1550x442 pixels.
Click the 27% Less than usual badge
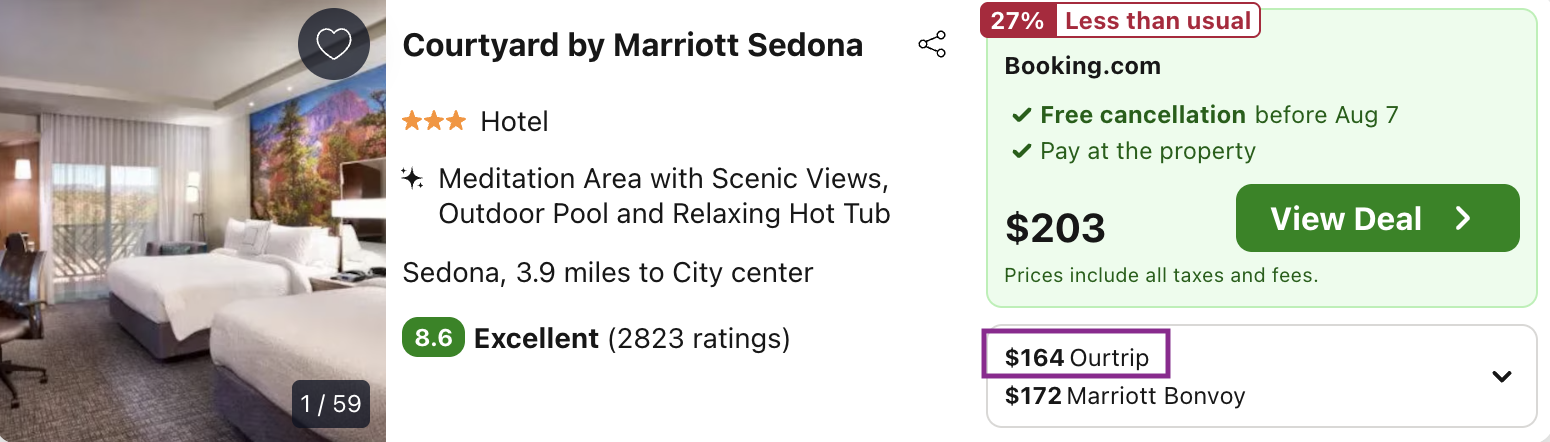[1120, 20]
